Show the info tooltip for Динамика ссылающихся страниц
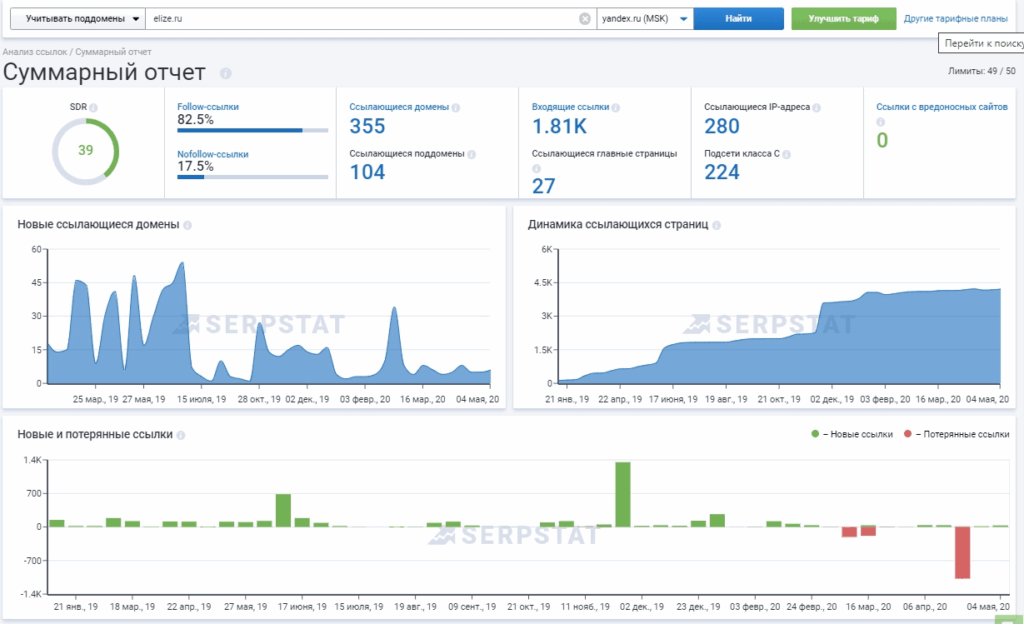 pyautogui.click(x=716, y=225)
